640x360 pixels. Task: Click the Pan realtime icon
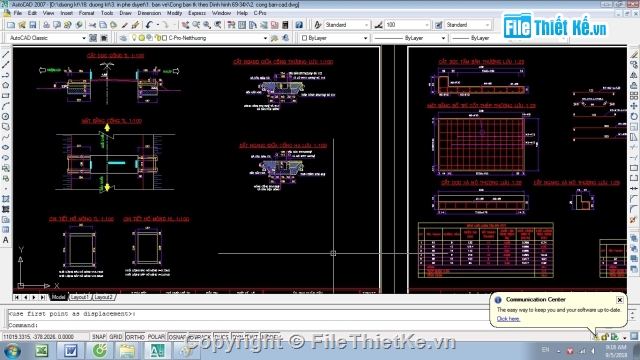click(185, 25)
